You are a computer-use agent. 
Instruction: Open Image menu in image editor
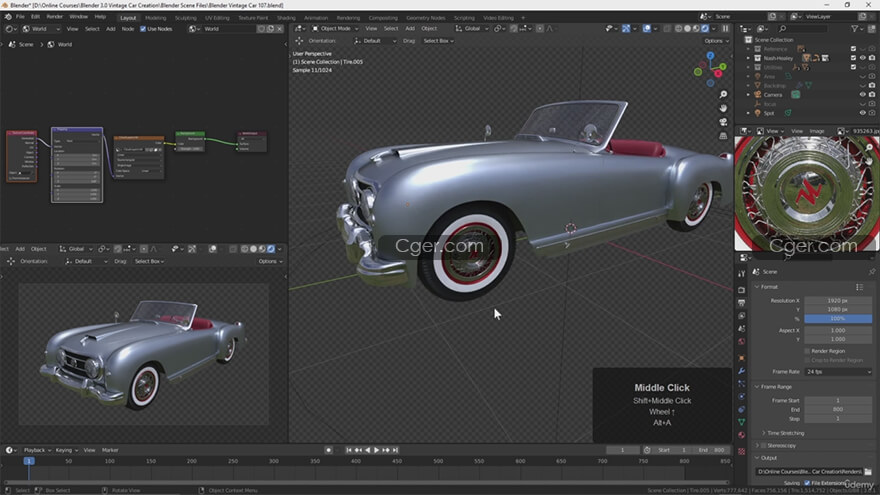click(817, 131)
